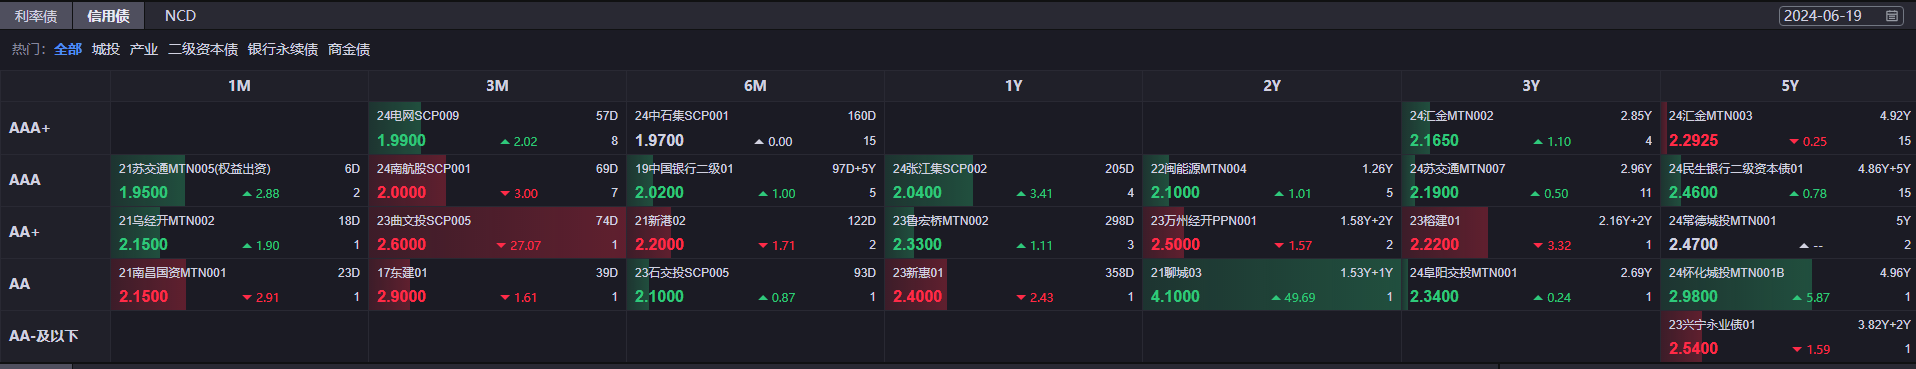Open bond 23万州经开PPN001
The image size is (1916, 369).
(1203, 221)
